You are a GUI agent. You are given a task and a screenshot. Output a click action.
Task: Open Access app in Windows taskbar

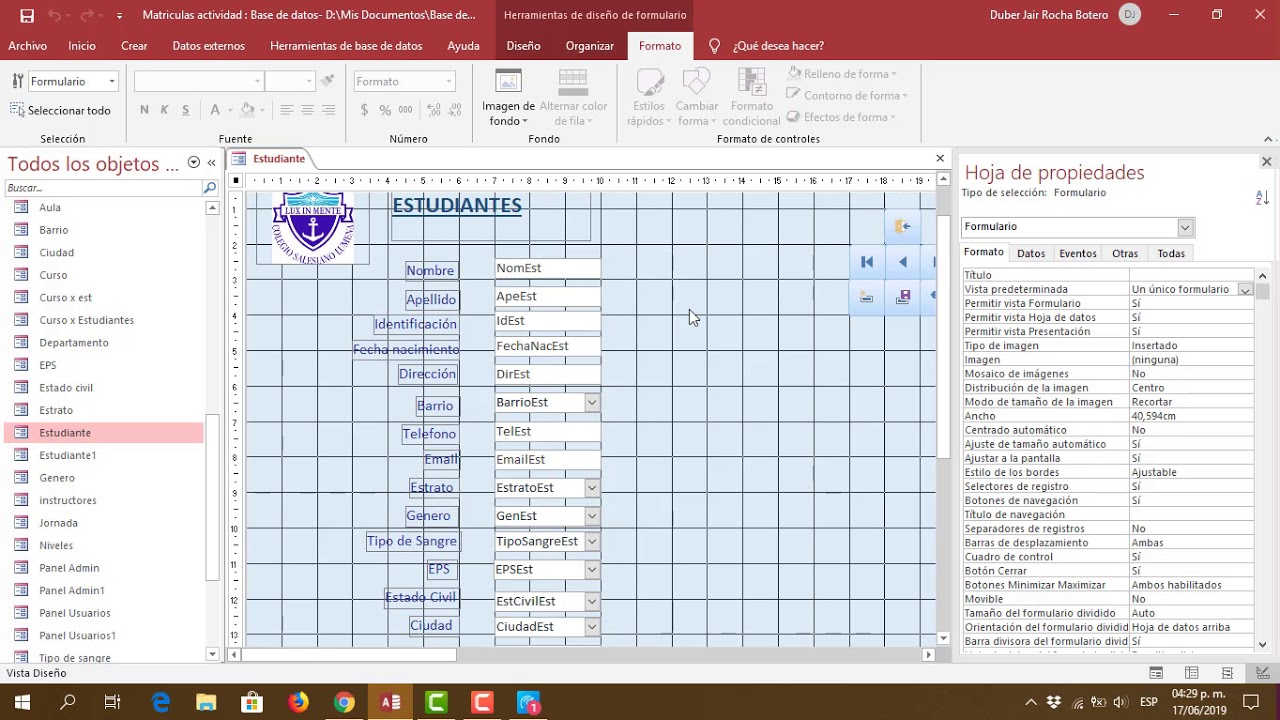[x=390, y=702]
